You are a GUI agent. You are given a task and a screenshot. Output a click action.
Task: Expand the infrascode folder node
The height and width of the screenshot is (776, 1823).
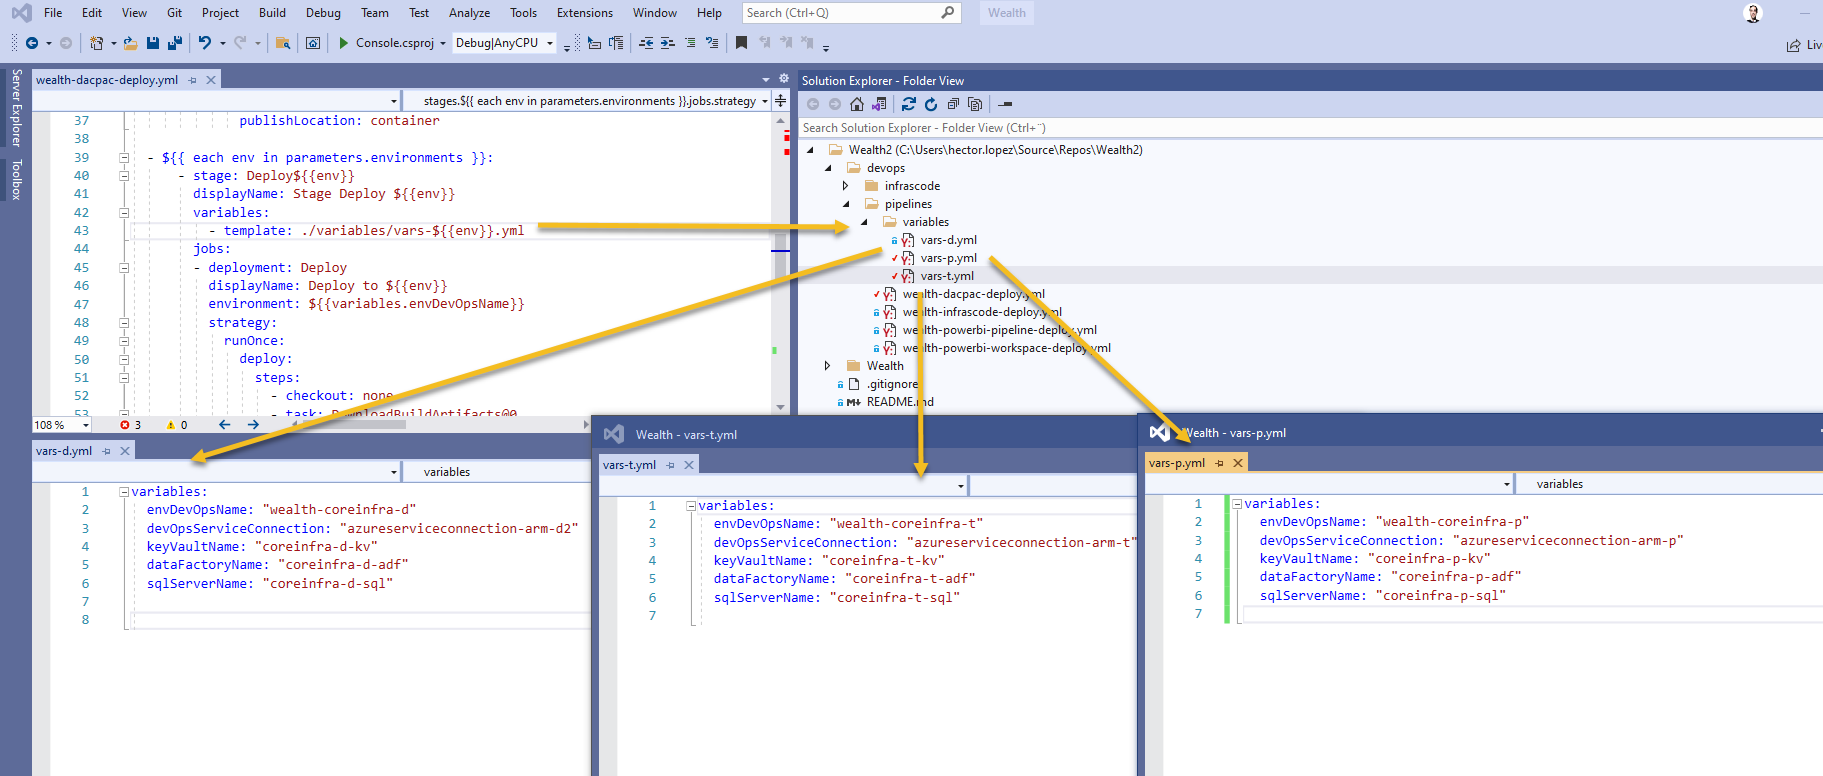click(846, 186)
